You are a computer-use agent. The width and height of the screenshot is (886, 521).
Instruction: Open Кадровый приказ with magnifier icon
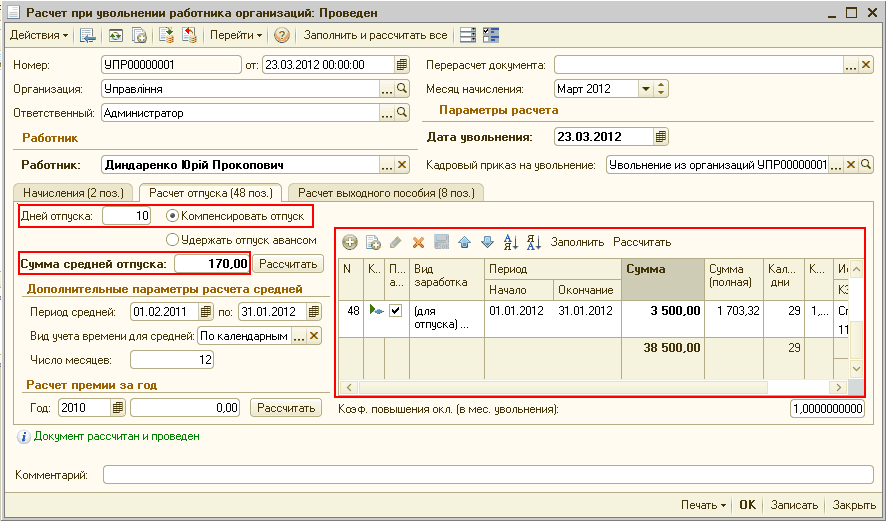866,165
